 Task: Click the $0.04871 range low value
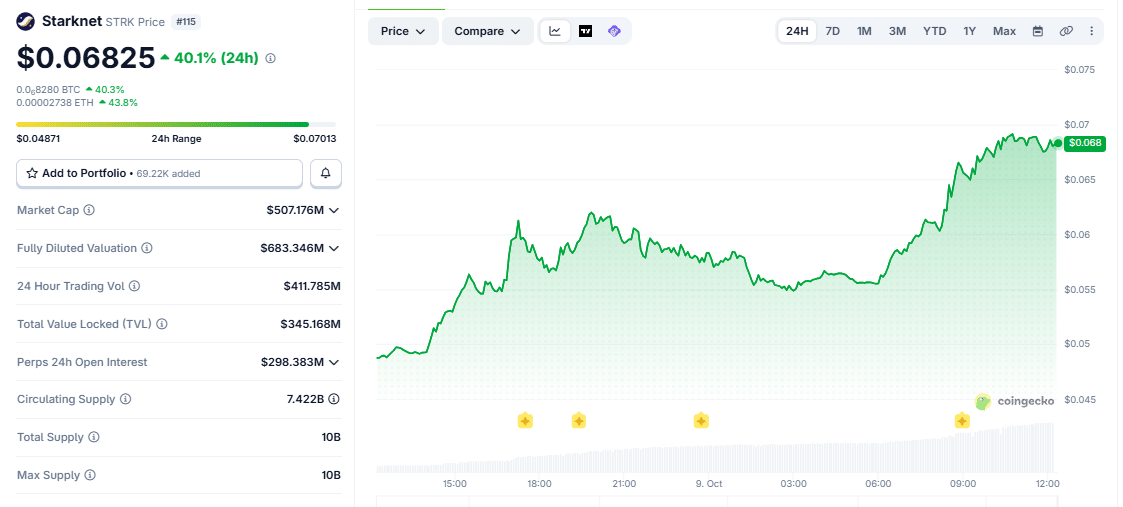click(38, 139)
